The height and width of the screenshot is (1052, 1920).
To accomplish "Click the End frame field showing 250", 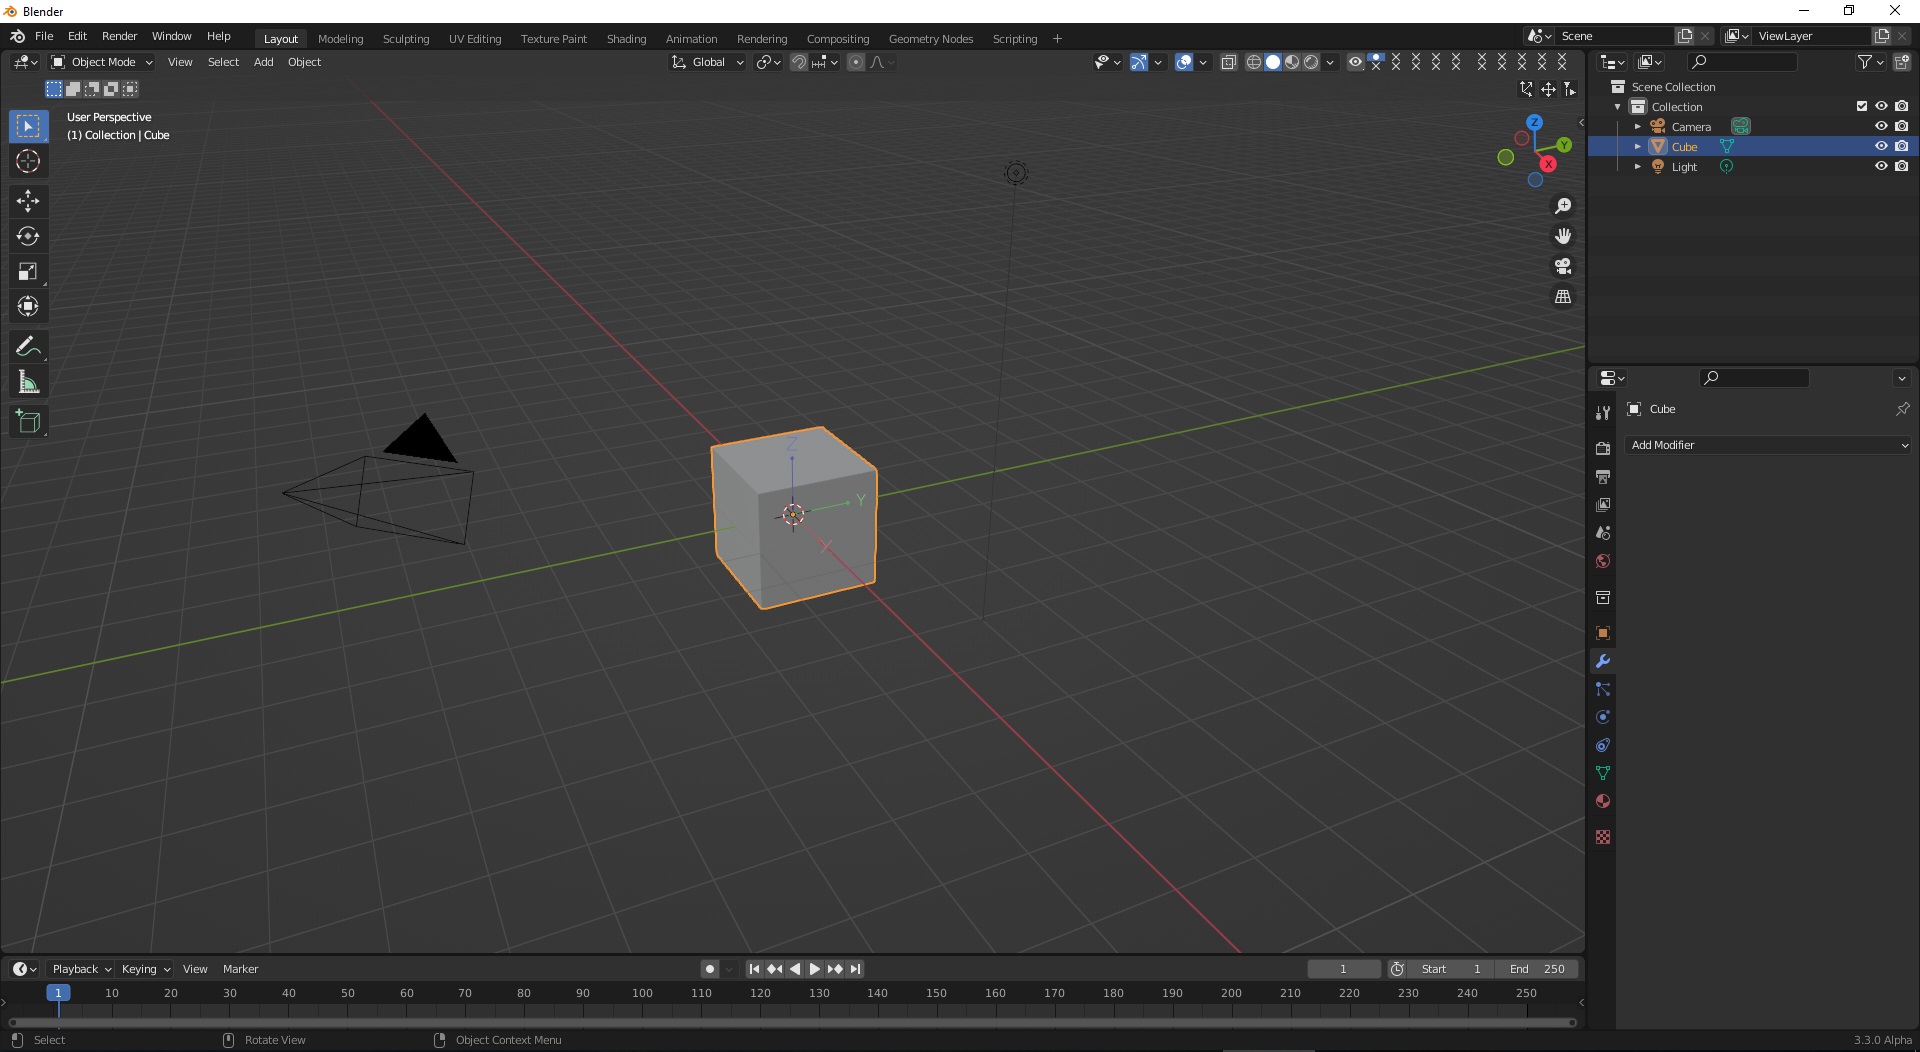I will click(x=1537, y=969).
